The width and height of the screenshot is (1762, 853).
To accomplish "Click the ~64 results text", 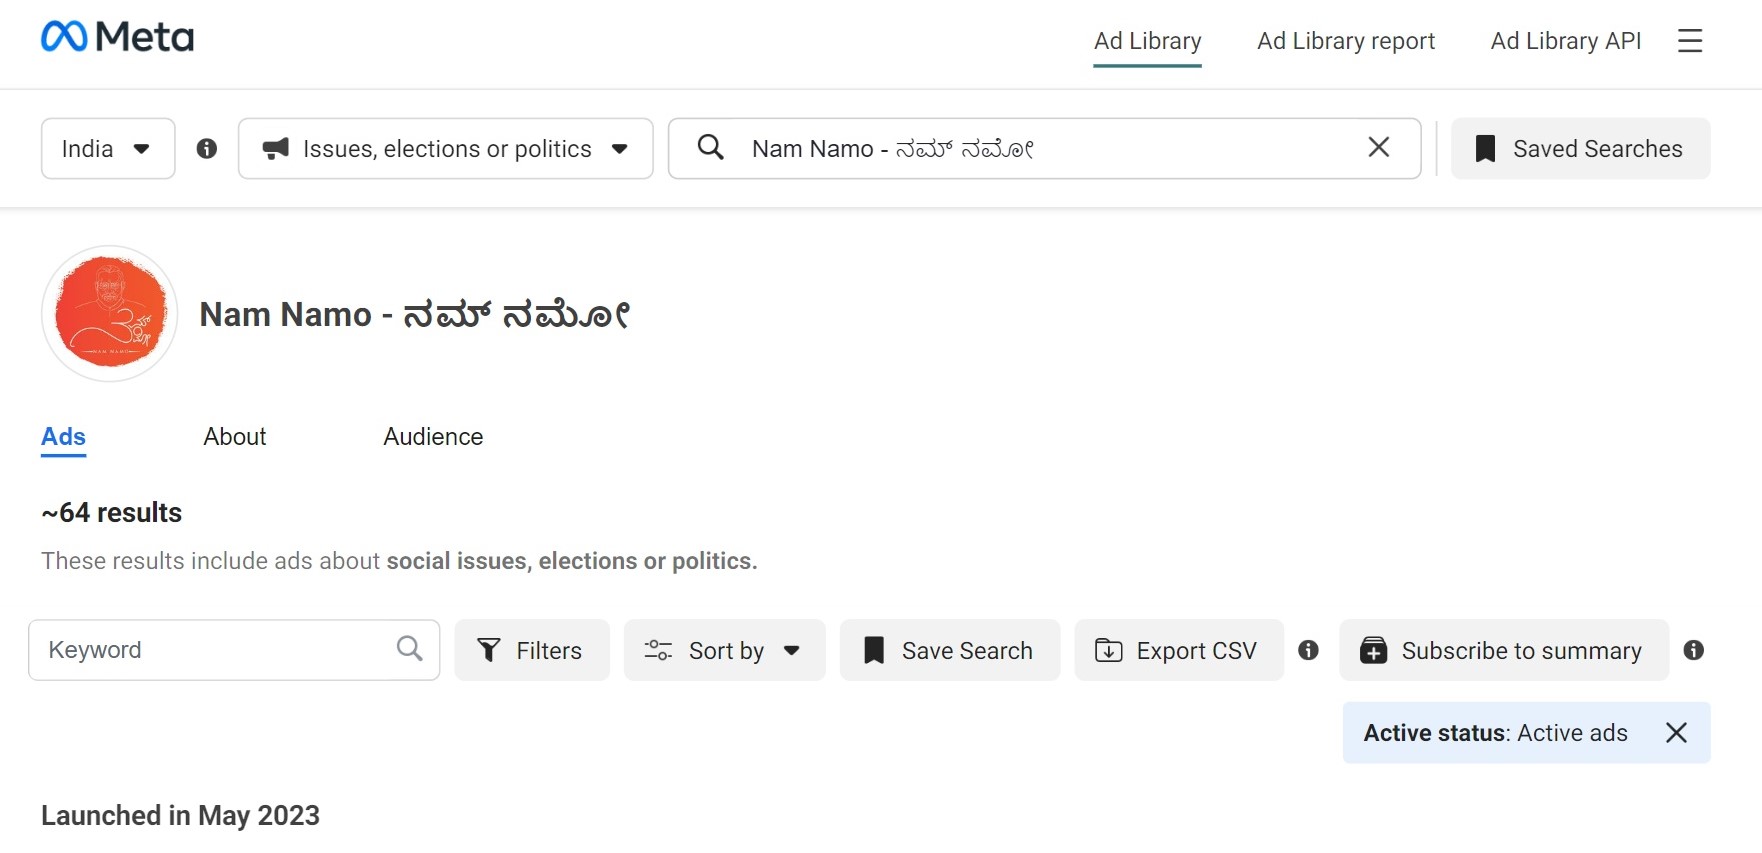I will tap(112, 513).
